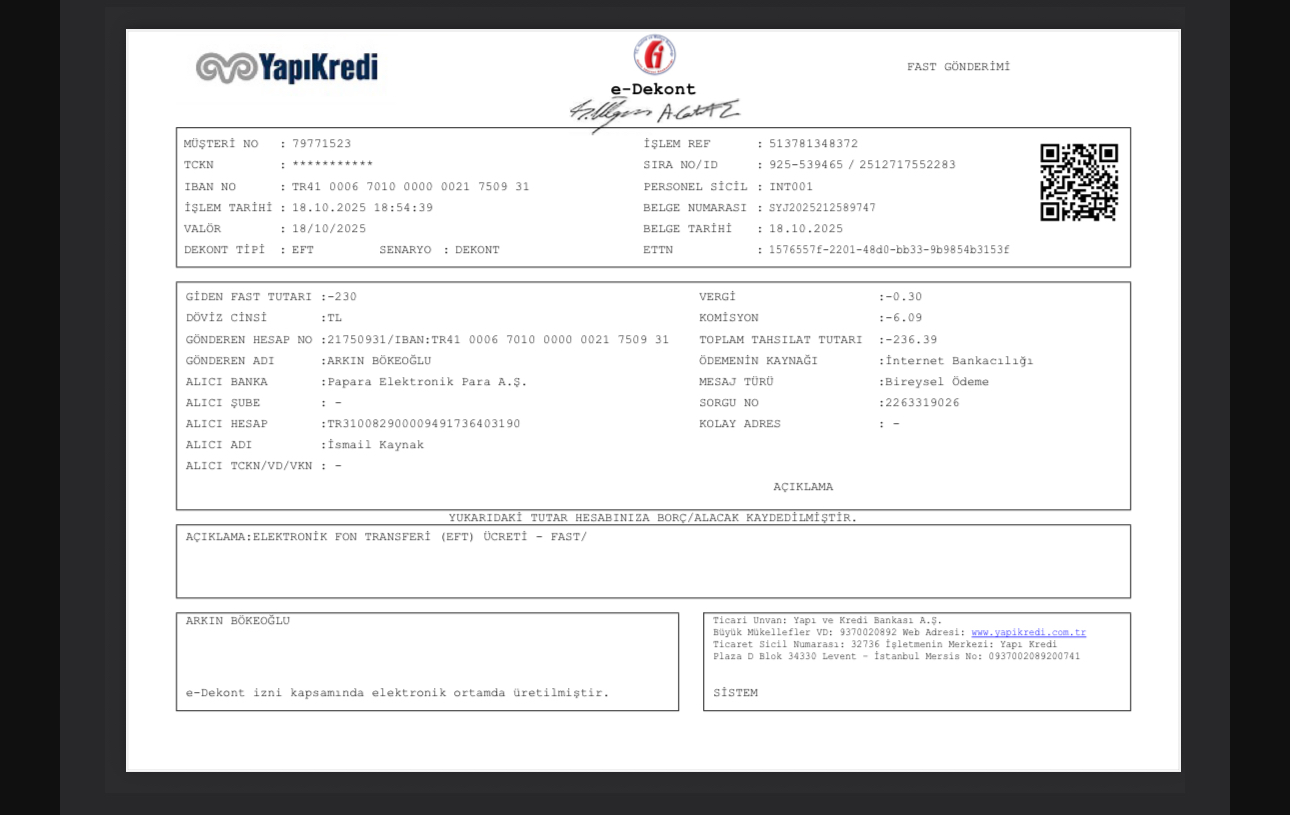Click the İŞLEM TARİHİ timestamp 18.10.2025 18:54:39

tap(362, 208)
